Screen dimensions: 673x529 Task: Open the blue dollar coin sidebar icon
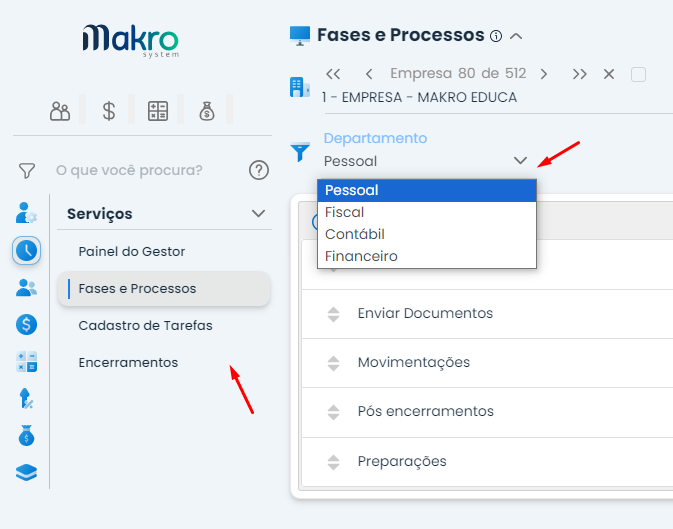pos(26,325)
